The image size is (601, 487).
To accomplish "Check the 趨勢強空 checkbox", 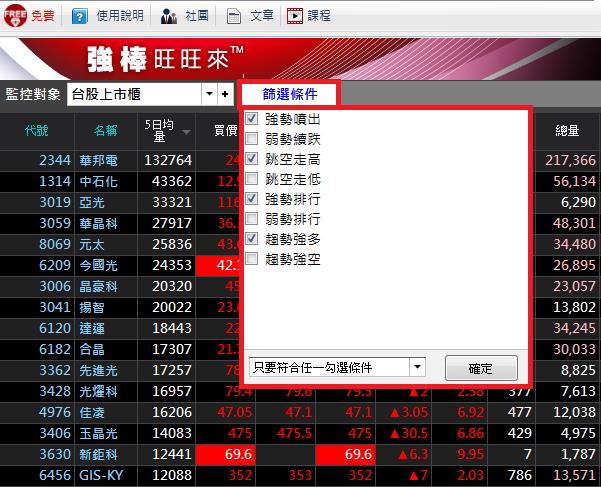I will point(251,259).
